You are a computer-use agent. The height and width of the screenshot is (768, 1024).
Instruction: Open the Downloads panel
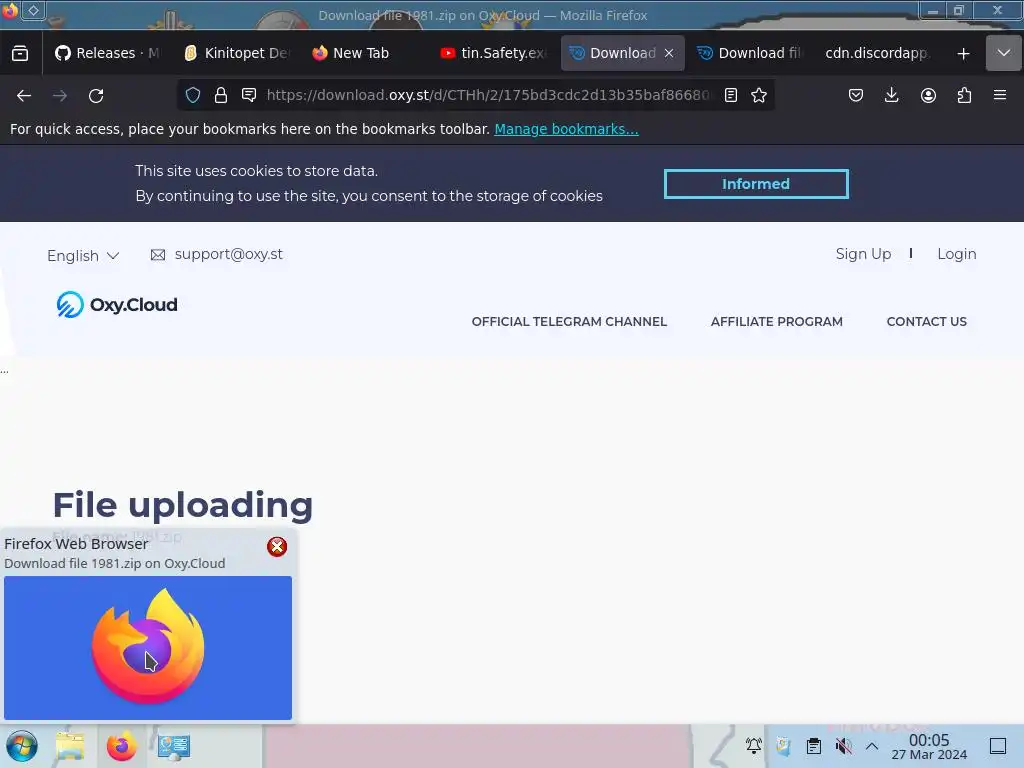(x=891, y=95)
